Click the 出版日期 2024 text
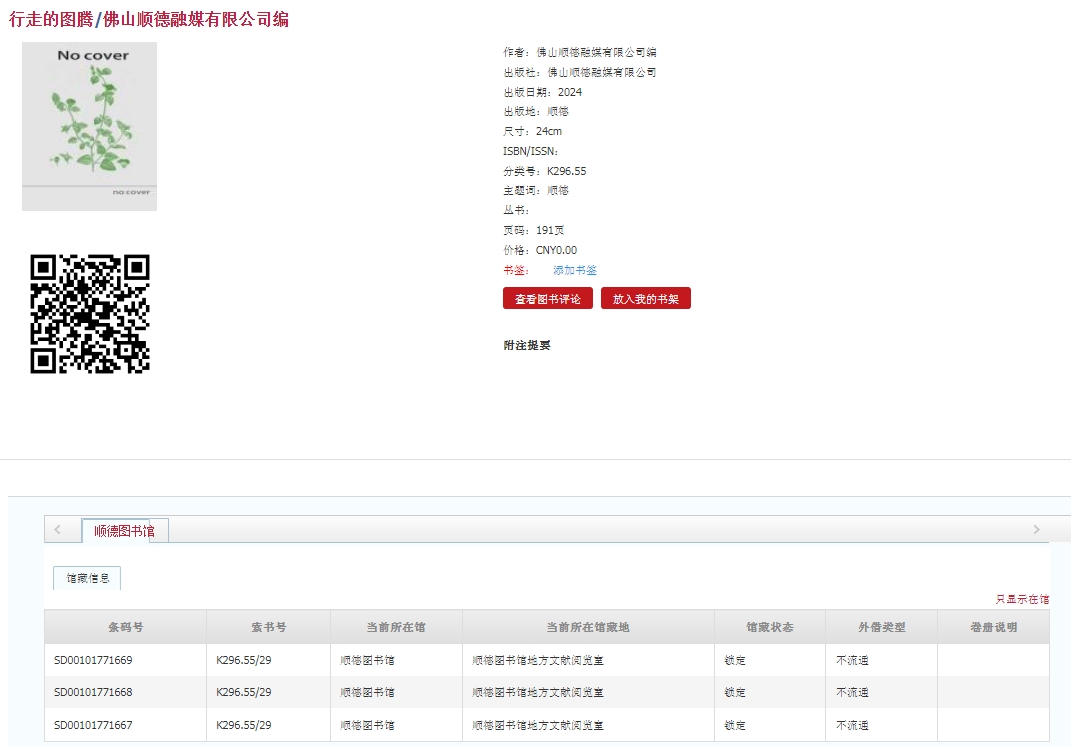Screen dimensions: 1071x747 click(542, 91)
